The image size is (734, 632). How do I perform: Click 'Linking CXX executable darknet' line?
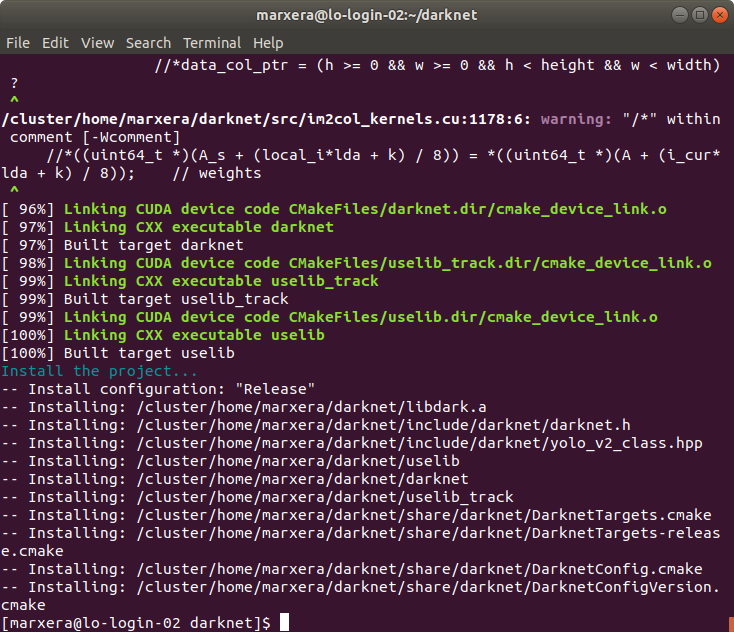coord(198,227)
